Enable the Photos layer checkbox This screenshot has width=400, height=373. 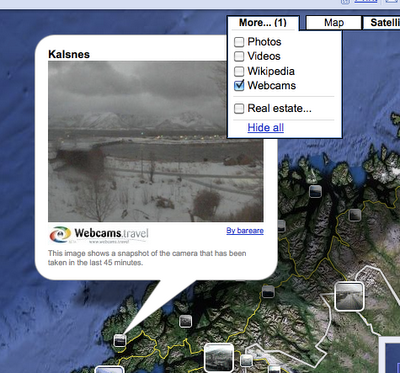tap(239, 42)
